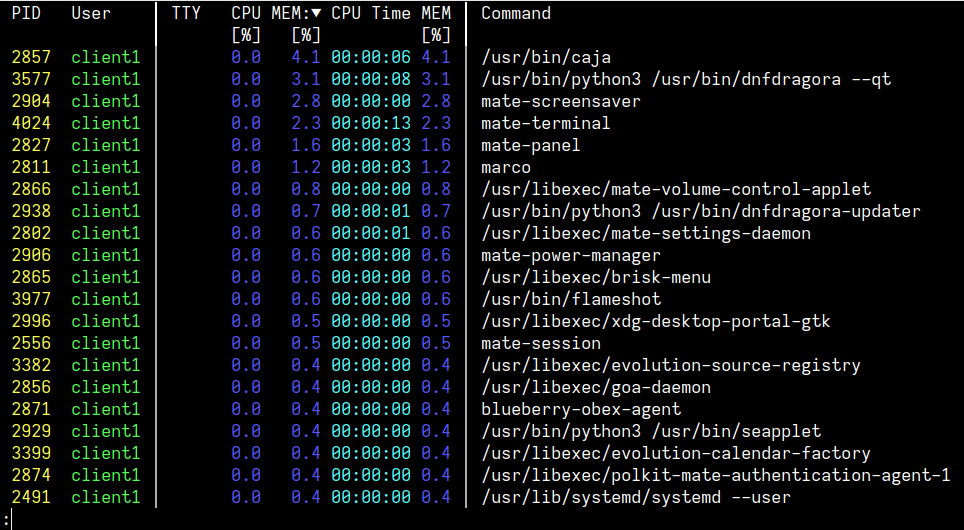Select the mate-screensaver process

click(561, 101)
